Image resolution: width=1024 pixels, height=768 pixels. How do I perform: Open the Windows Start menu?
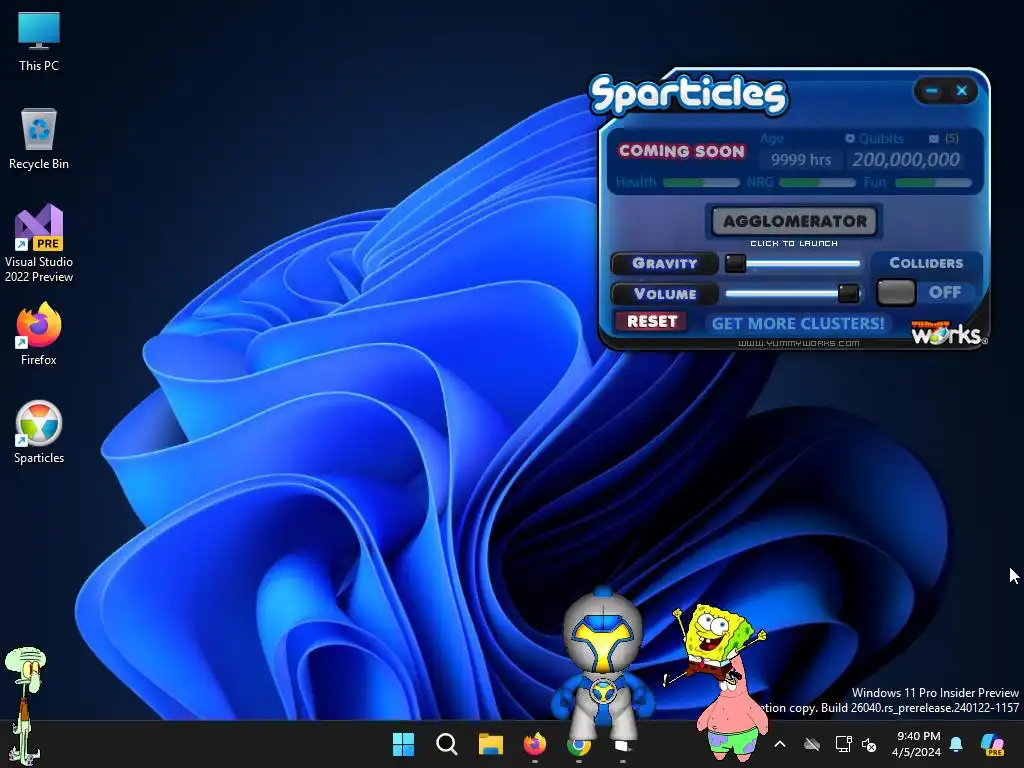tap(403, 744)
